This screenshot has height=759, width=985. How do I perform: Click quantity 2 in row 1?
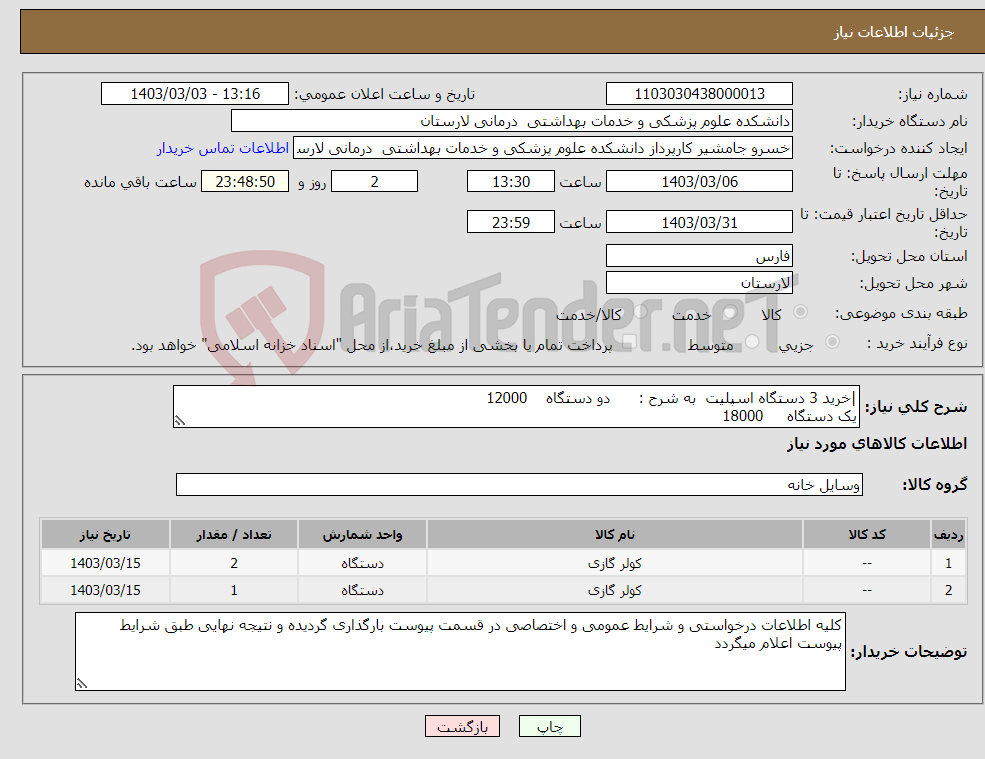[234, 564]
